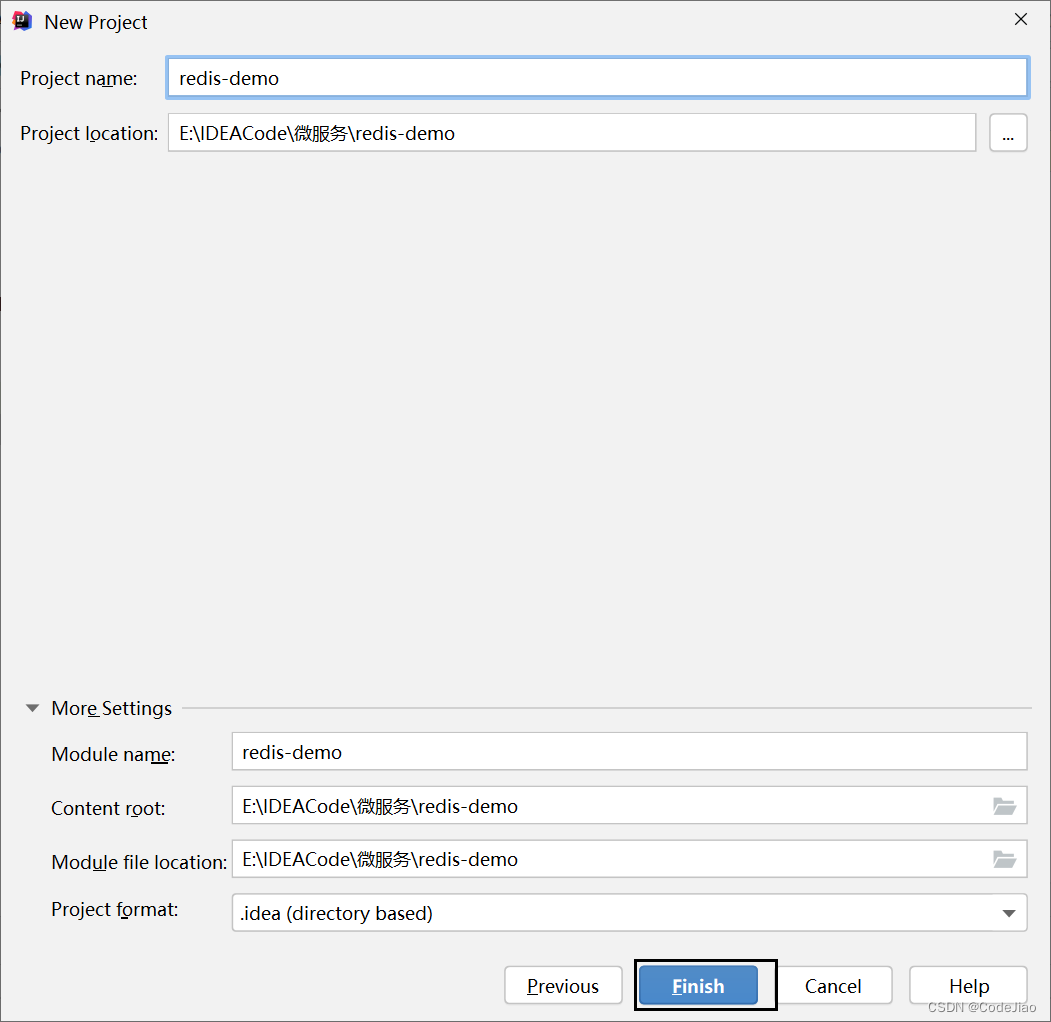The width and height of the screenshot is (1051, 1022).
Task: Browse folder for Content root
Action: tap(1004, 806)
